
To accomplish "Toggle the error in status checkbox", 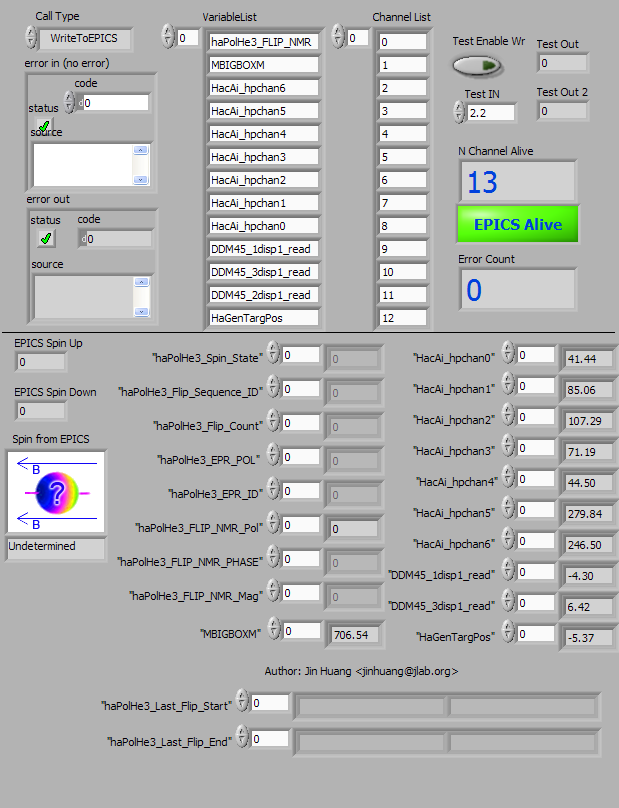I will point(44,125).
